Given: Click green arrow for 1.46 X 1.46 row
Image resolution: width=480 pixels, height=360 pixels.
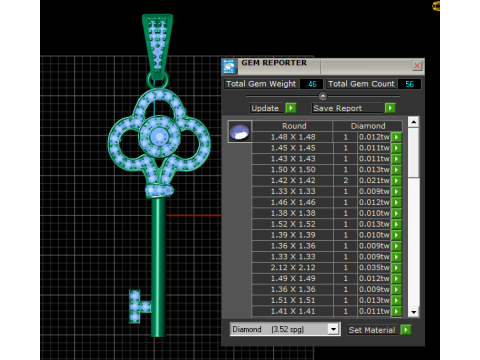Looking at the screenshot, I should (396, 202).
